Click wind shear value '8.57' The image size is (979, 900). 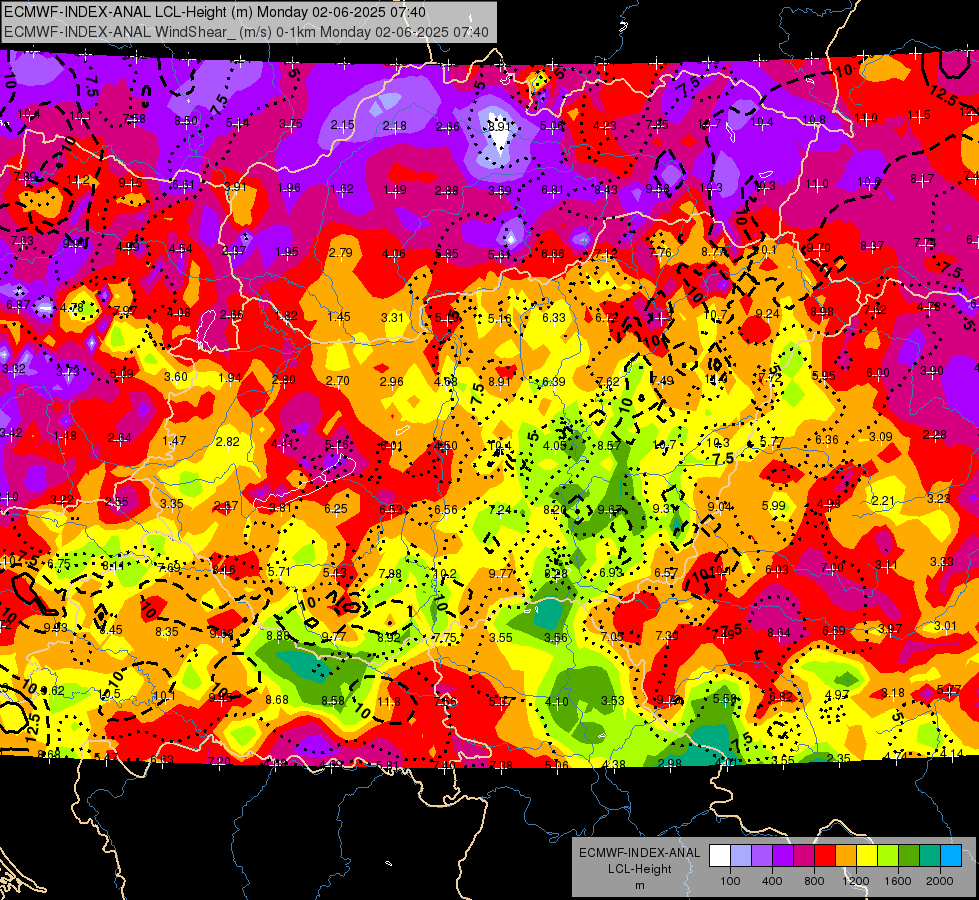609,445
